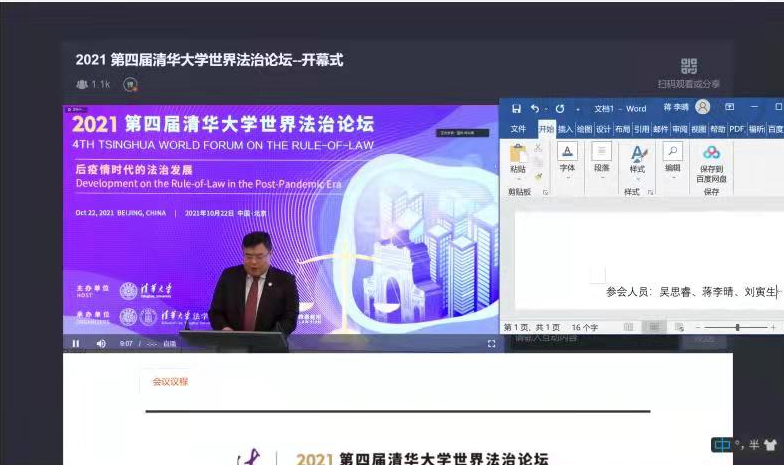Viewport: 784px width, 465px height.
Task: Mute the video using the speaker icon
Action: point(101,344)
